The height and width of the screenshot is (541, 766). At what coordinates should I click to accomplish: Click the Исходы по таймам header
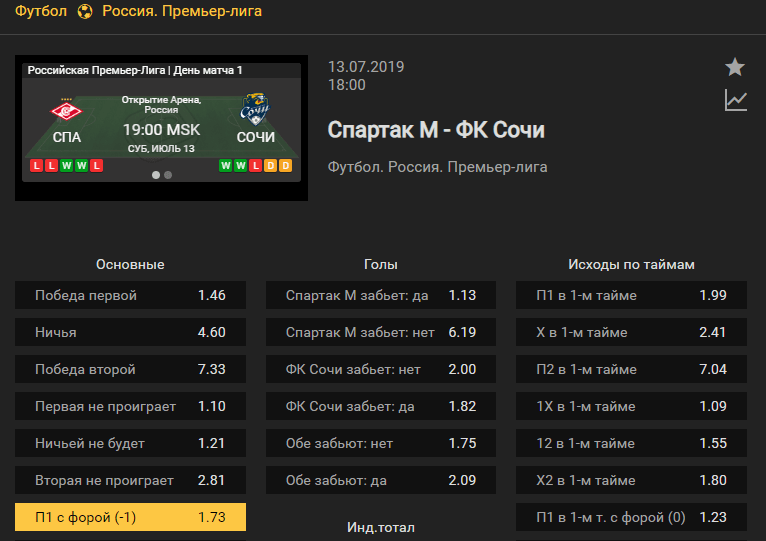pyautogui.click(x=631, y=264)
